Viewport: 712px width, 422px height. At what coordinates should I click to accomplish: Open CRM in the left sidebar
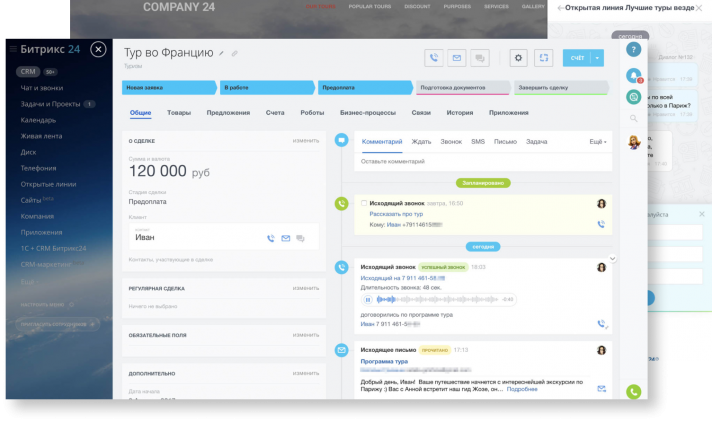[28, 71]
